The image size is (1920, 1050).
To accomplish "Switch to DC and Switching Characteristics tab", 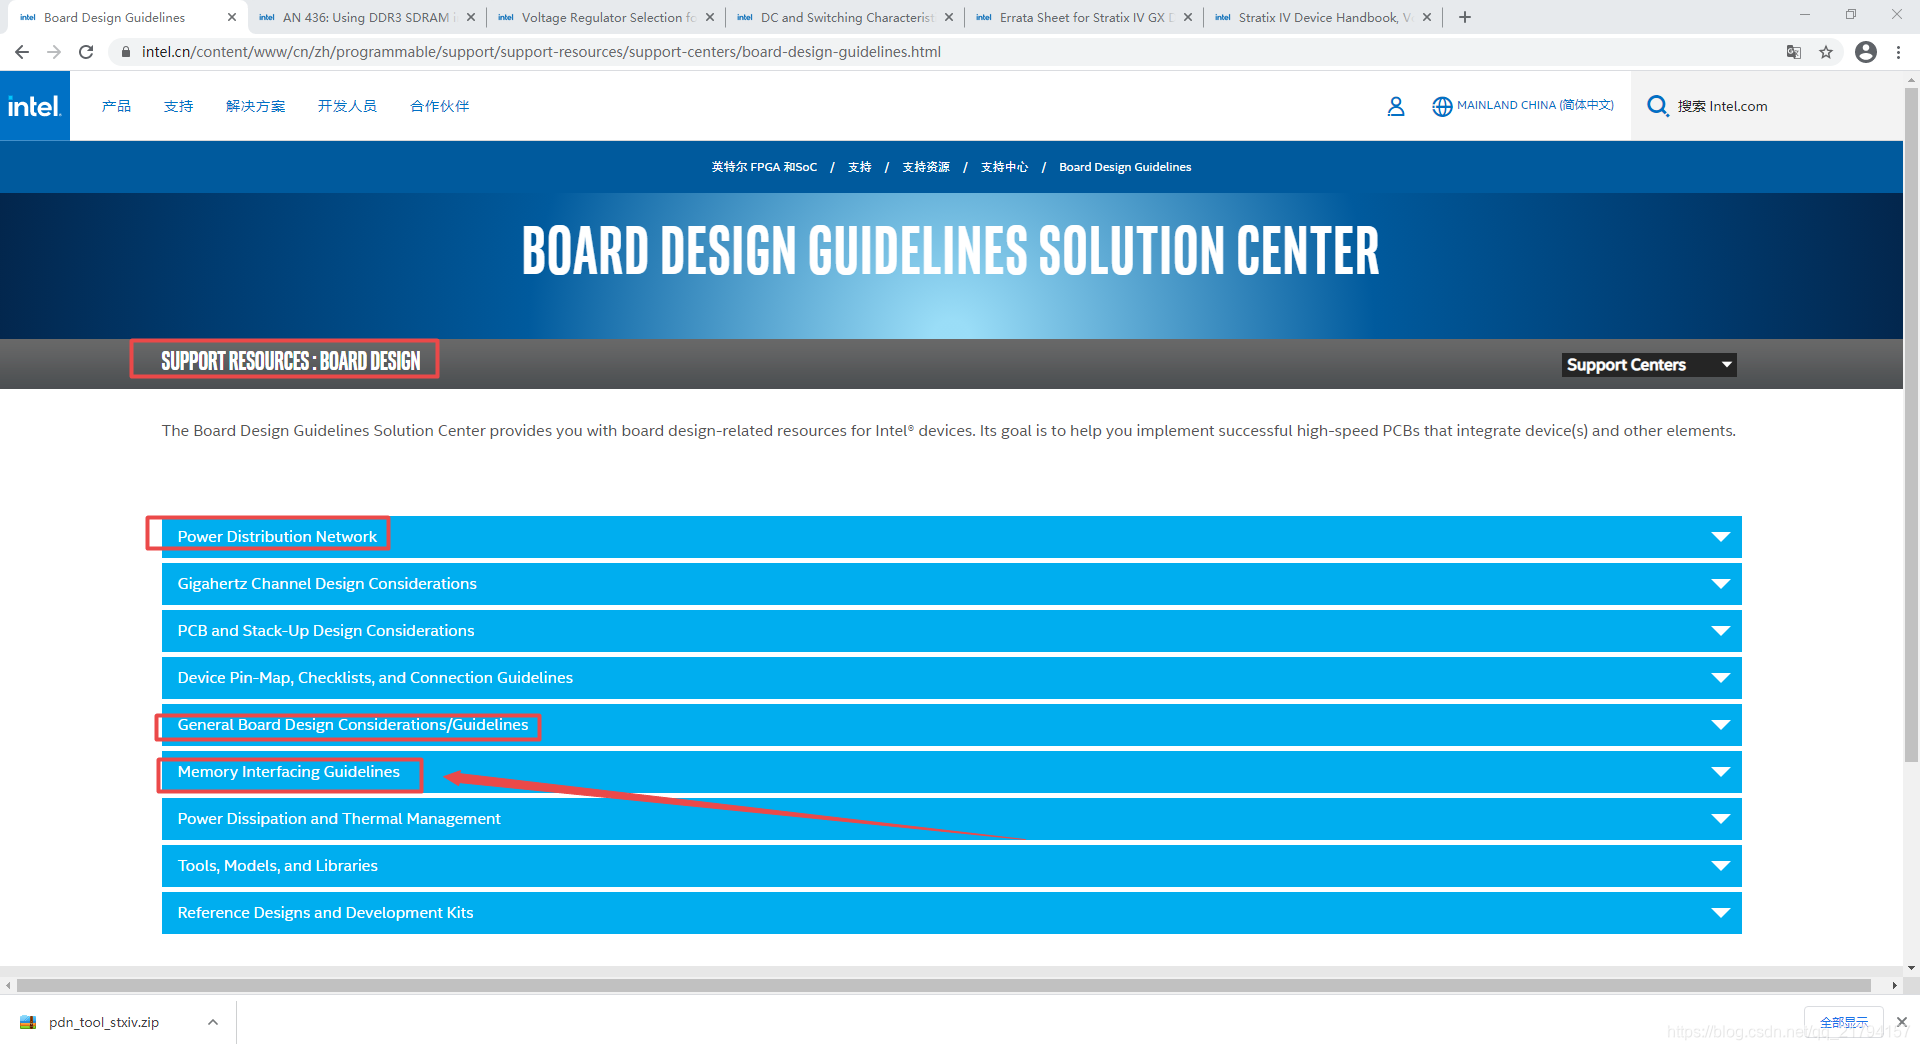I will tap(844, 17).
